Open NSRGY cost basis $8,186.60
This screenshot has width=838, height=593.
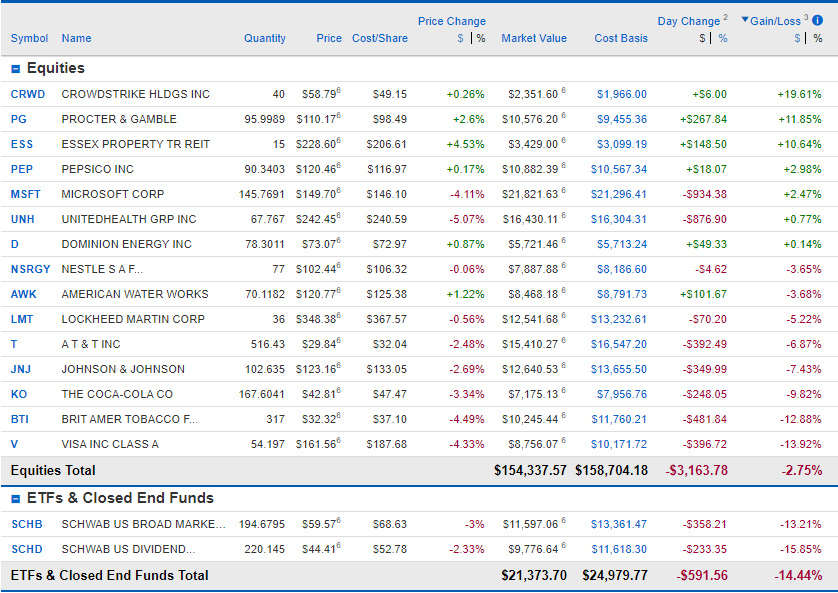[622, 270]
